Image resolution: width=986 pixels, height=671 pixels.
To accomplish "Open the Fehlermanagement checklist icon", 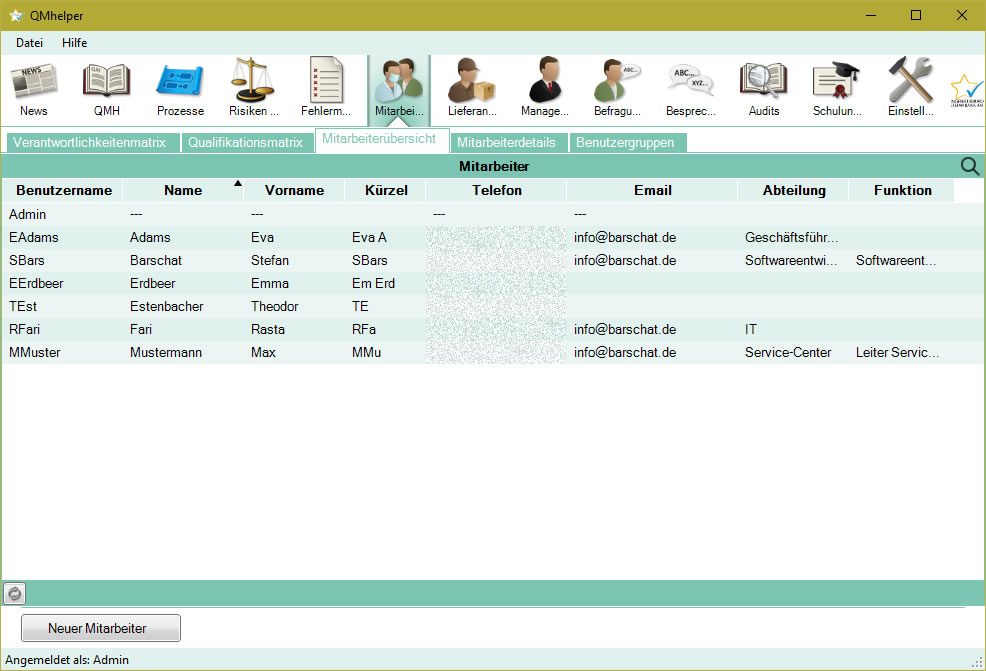I will tap(326, 88).
